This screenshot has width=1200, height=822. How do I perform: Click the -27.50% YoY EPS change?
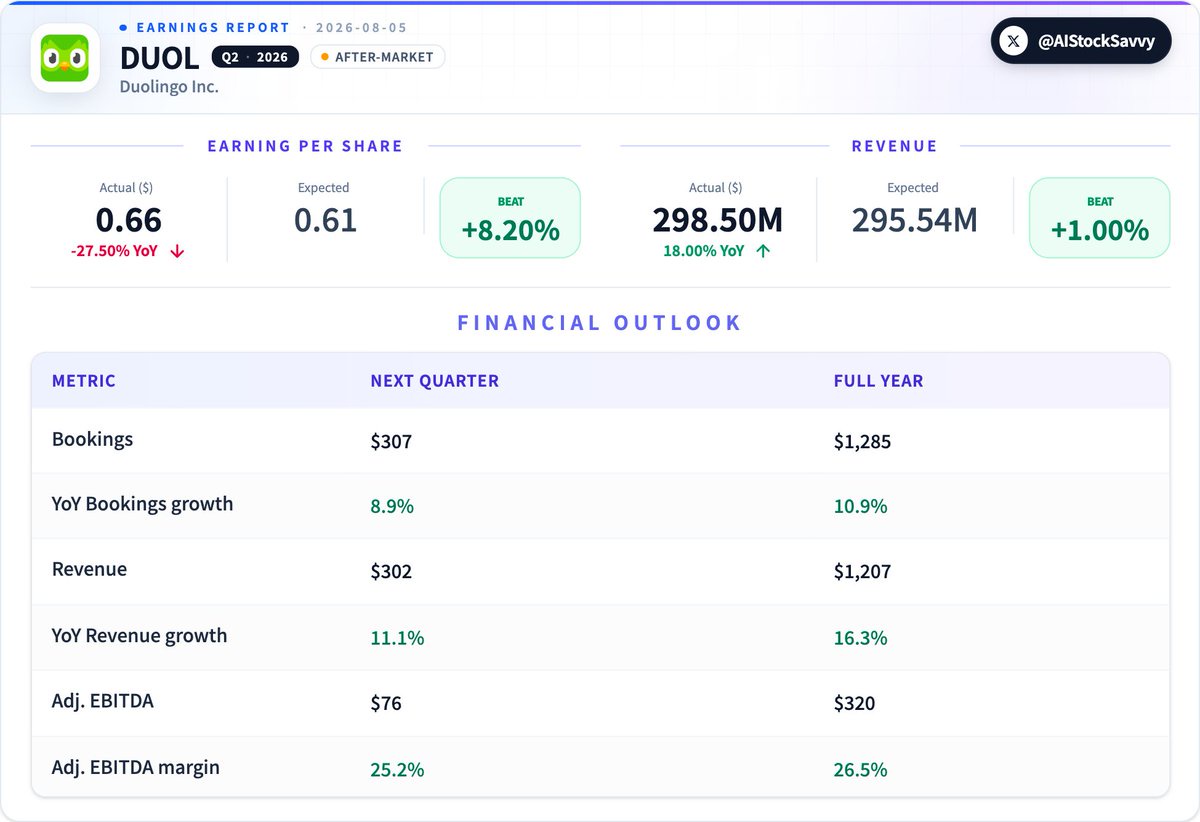click(115, 251)
